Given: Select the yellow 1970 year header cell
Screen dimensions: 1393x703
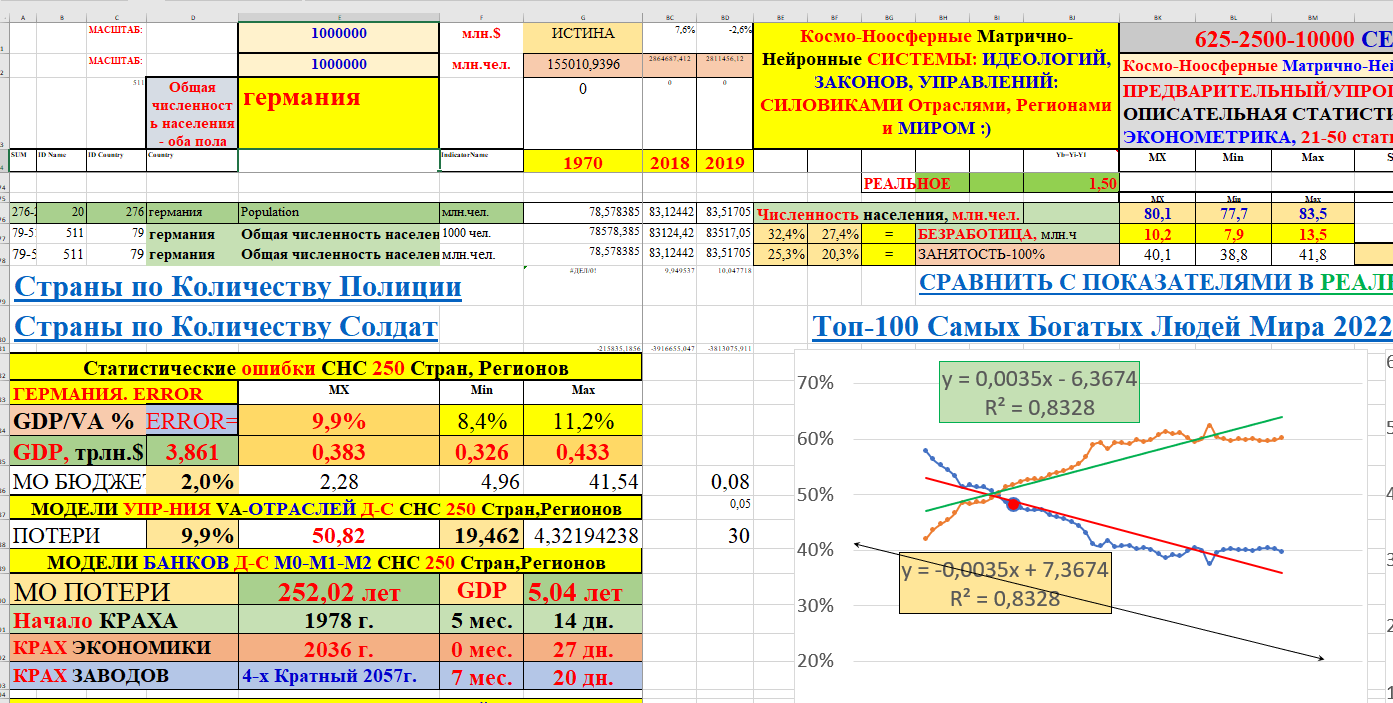Looking at the screenshot, I should [x=582, y=163].
